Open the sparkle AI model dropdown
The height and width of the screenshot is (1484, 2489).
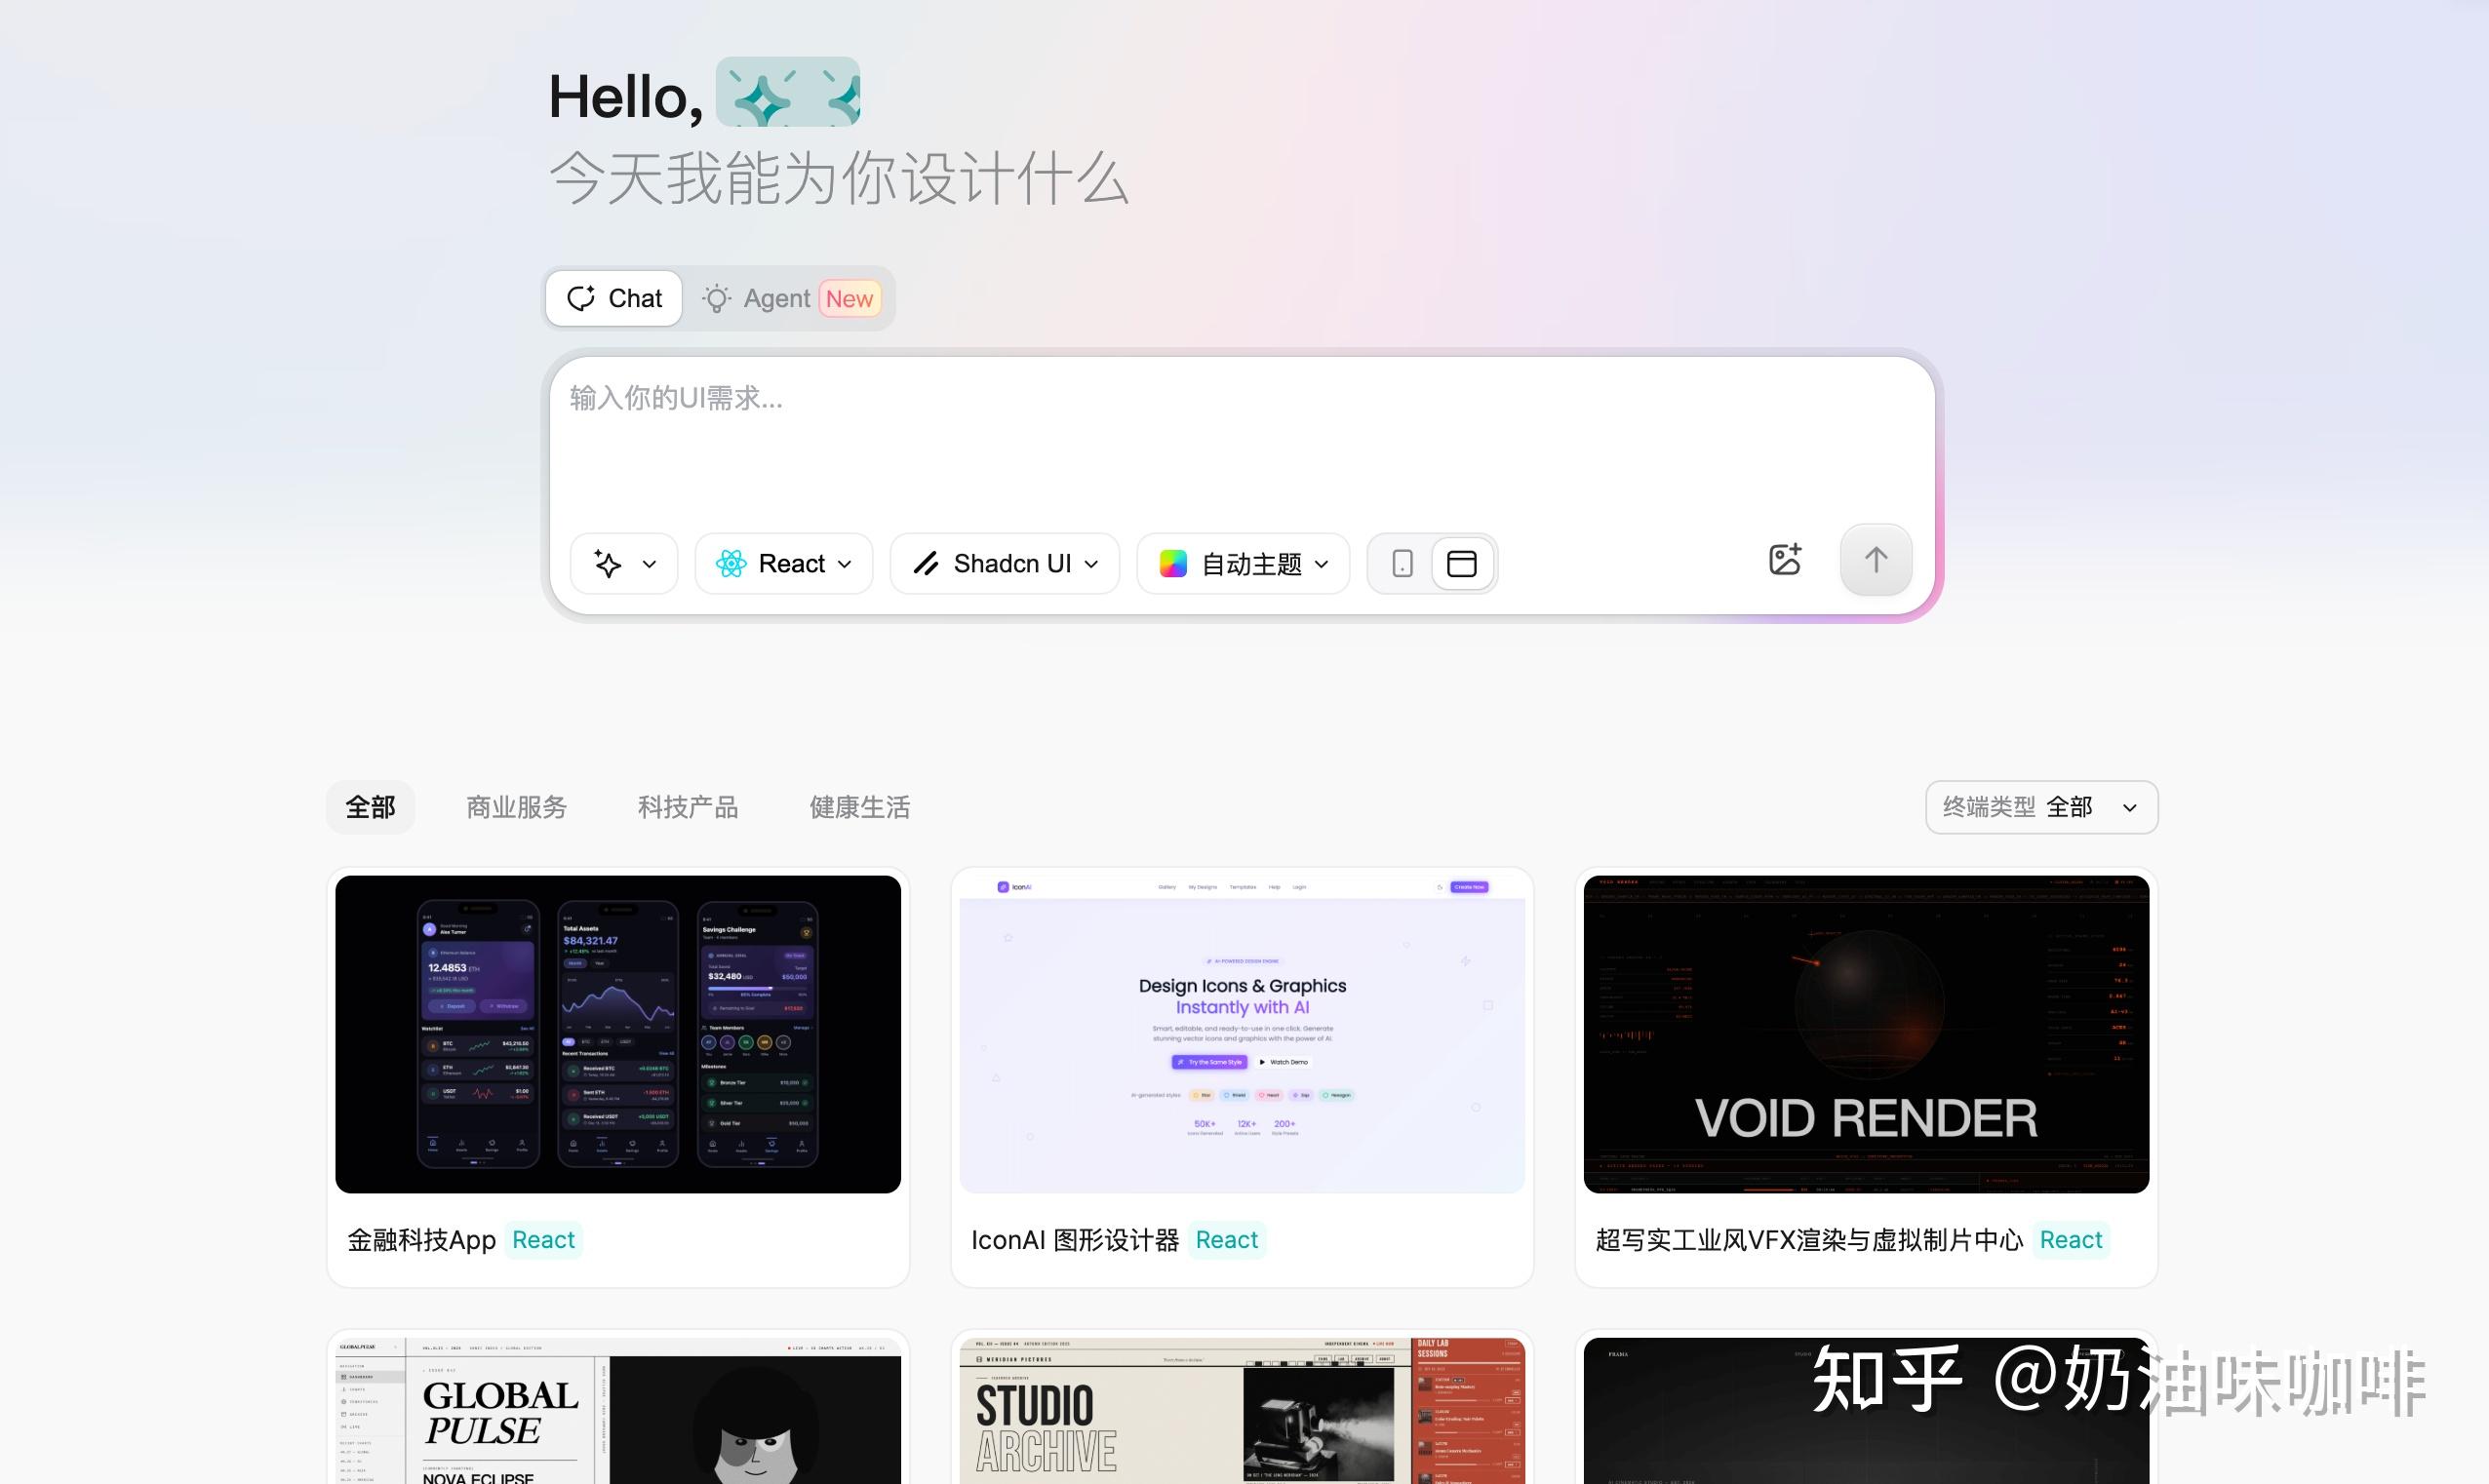pos(624,563)
